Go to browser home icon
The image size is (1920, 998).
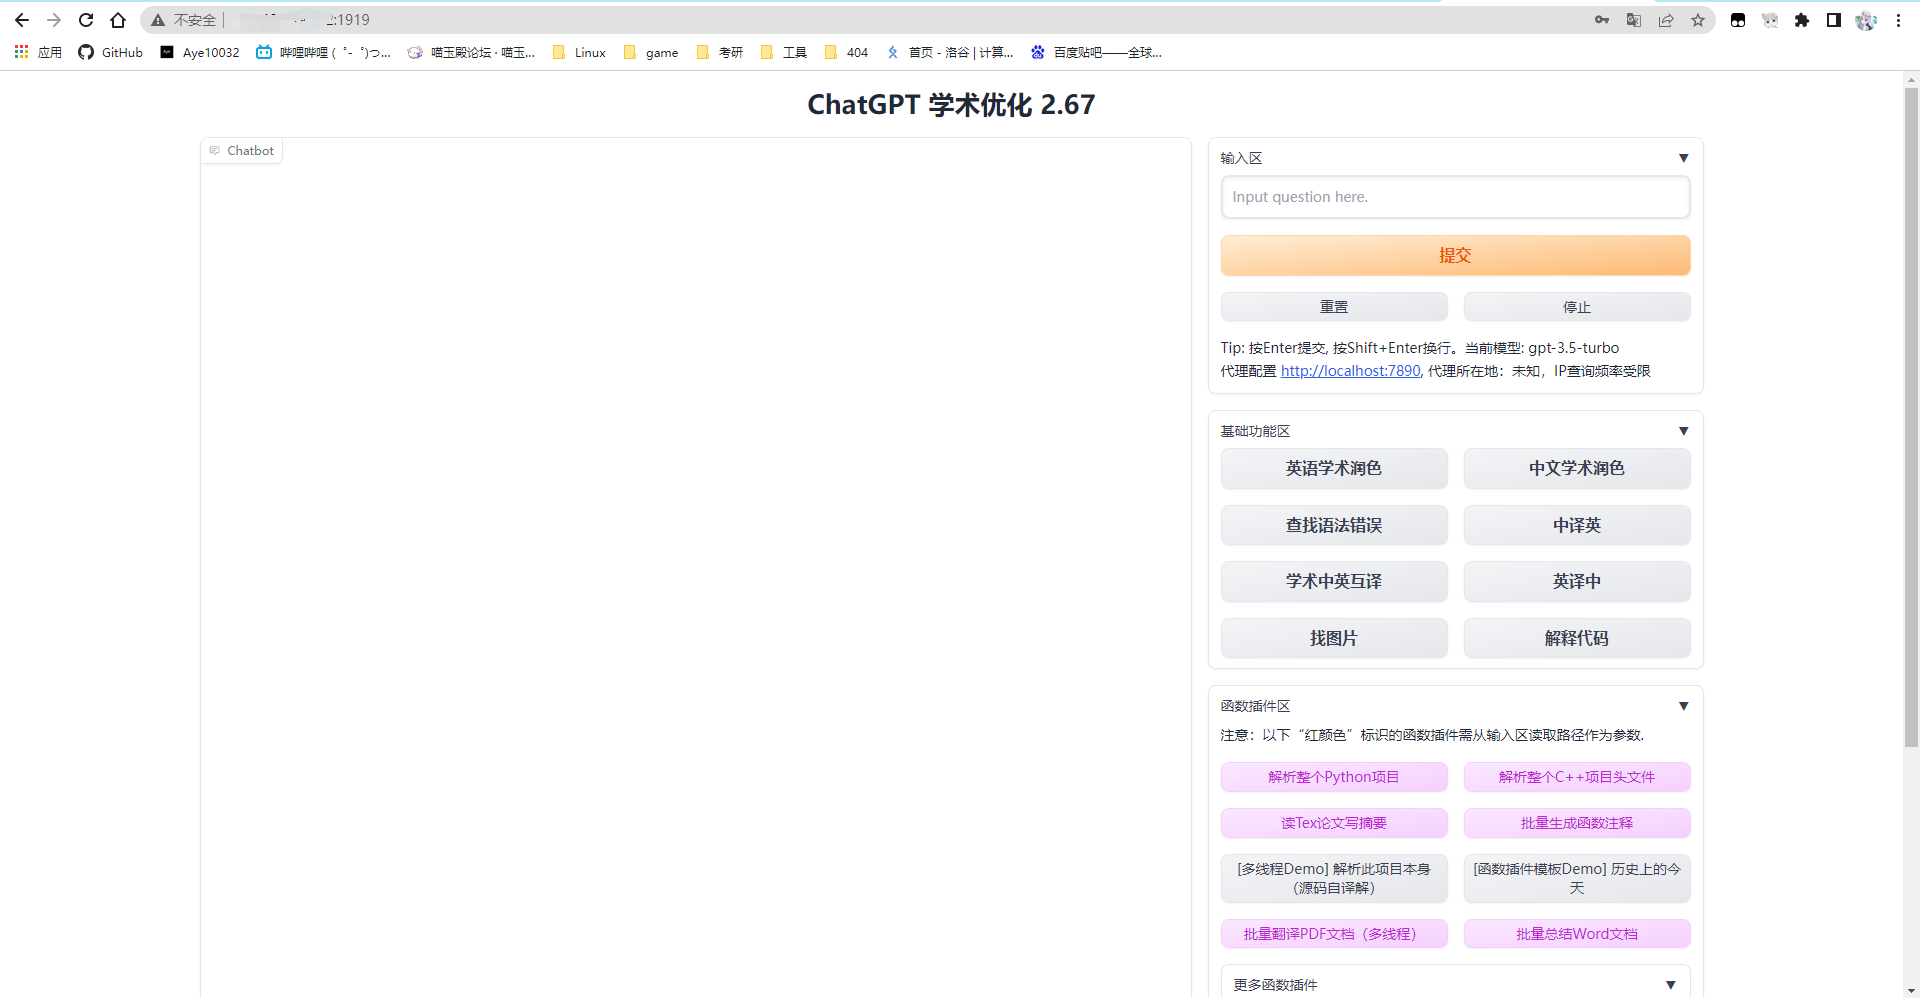click(x=118, y=20)
